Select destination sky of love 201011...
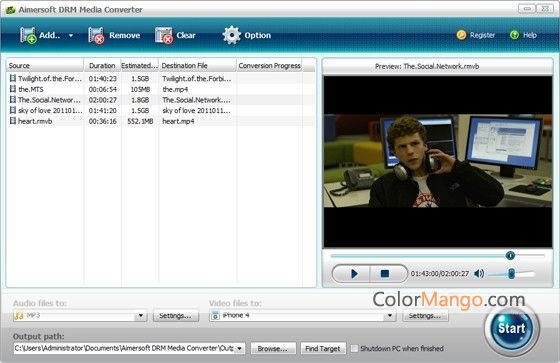This screenshot has width=560, height=363. [196, 111]
